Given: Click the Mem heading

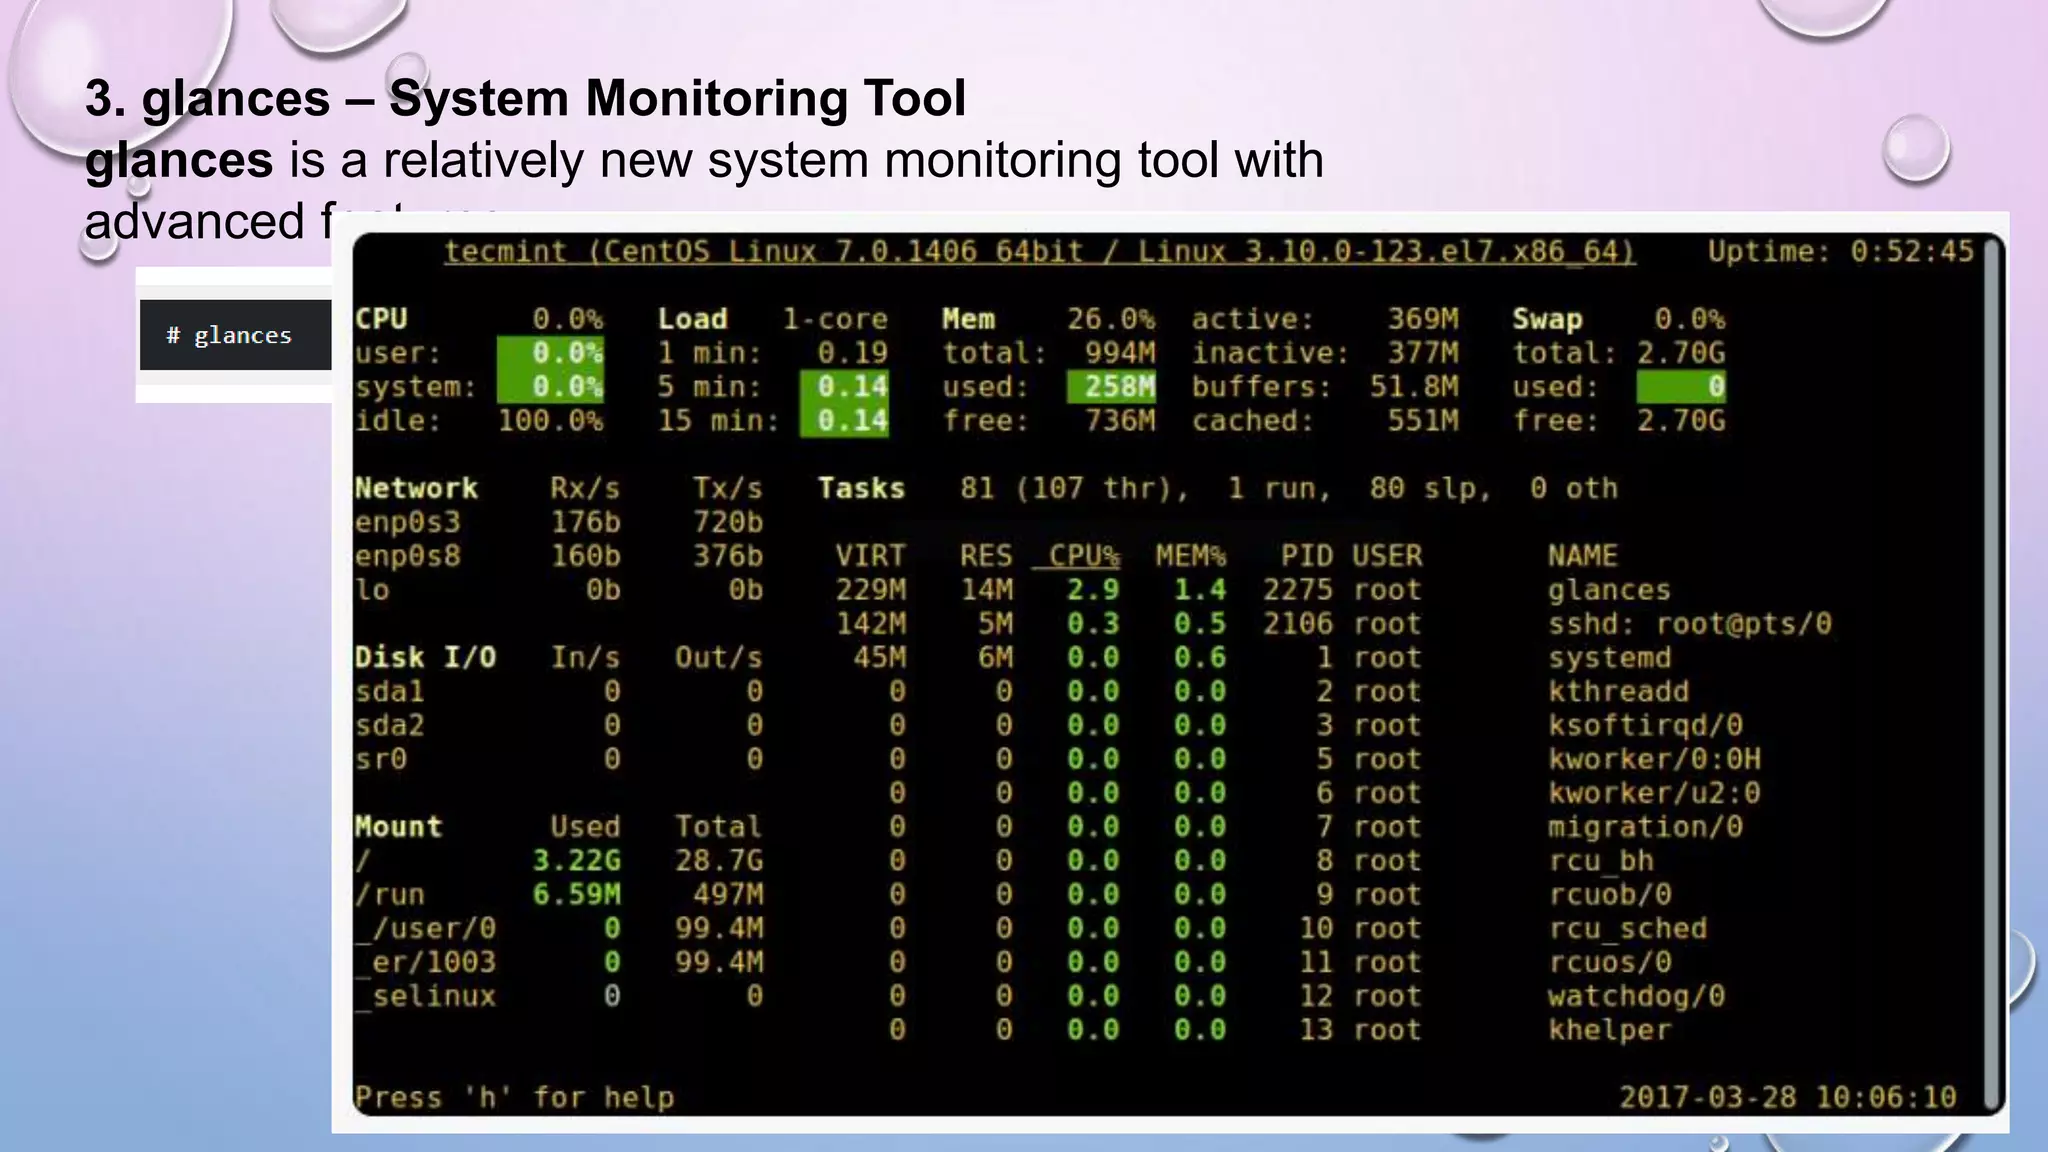Looking at the screenshot, I should click(968, 319).
